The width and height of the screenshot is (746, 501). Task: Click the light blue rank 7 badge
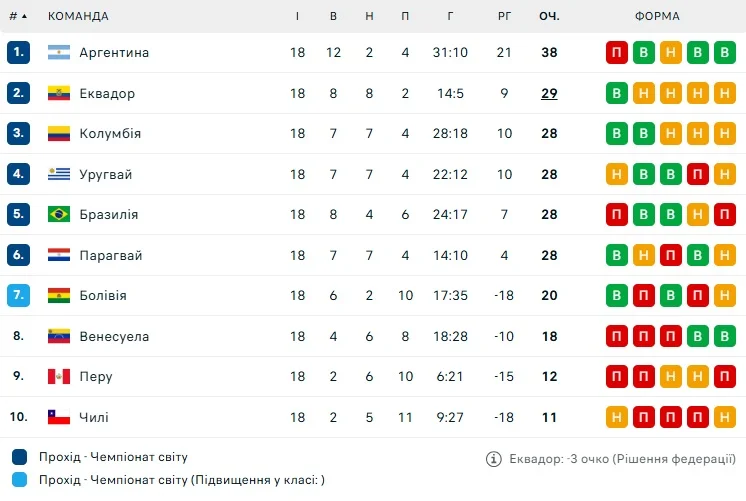(18, 296)
